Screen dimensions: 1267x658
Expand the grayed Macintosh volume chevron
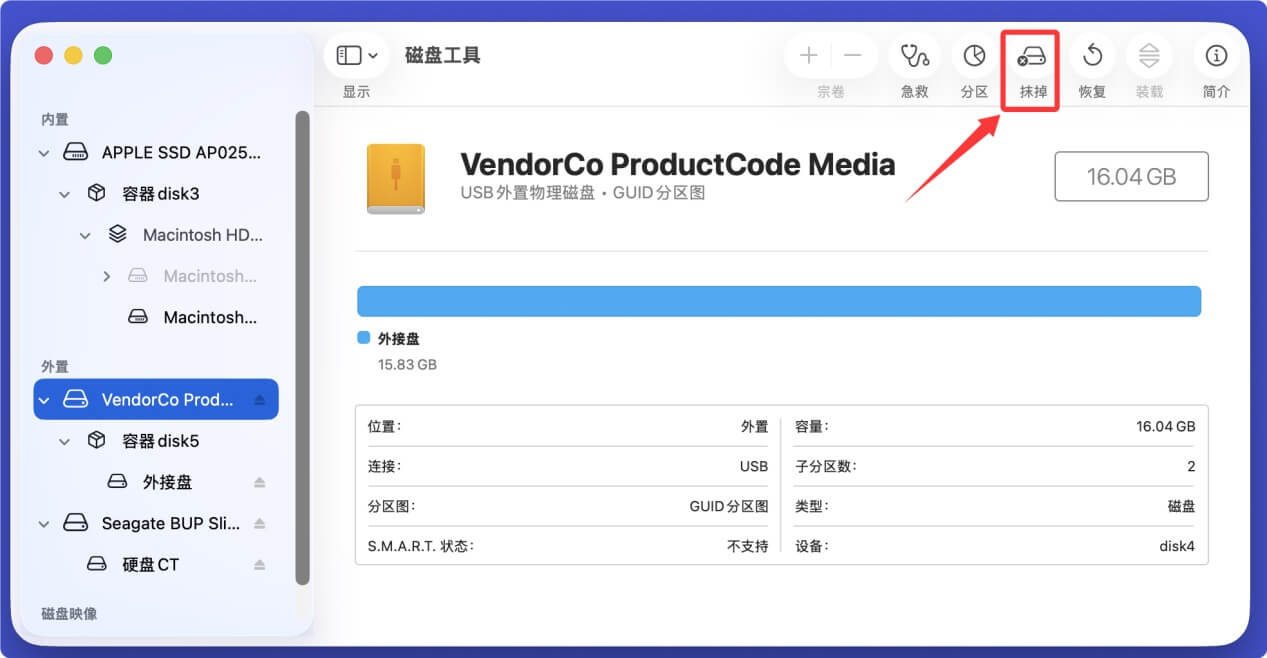click(107, 276)
